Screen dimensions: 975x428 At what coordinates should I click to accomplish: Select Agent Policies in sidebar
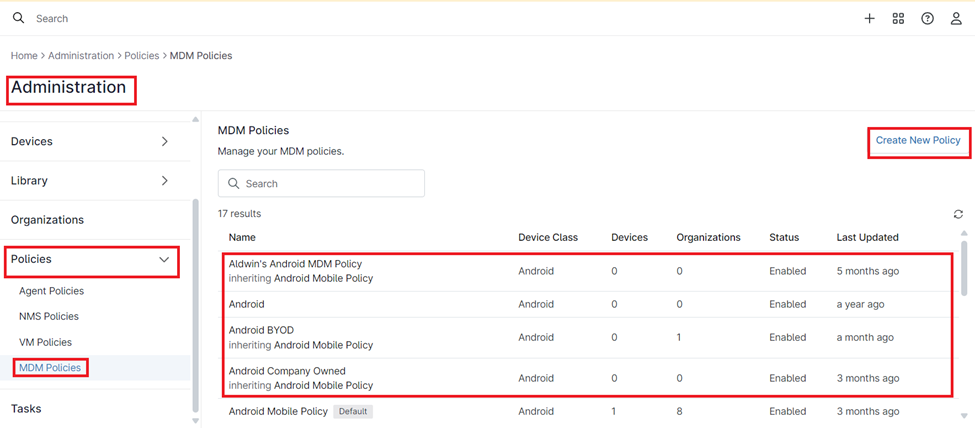tap(51, 291)
